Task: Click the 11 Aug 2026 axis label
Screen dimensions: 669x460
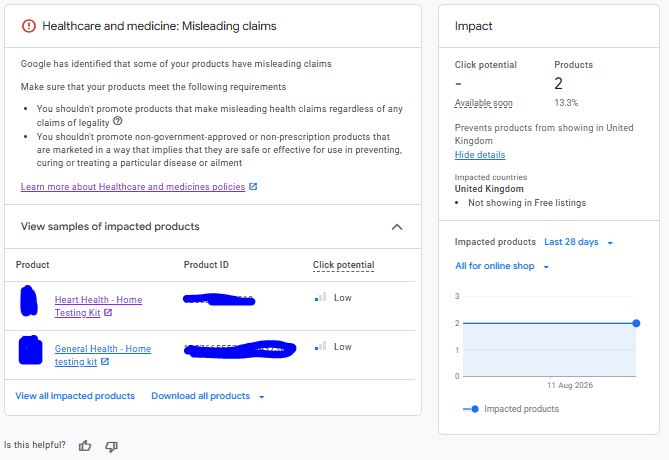Action: click(570, 385)
